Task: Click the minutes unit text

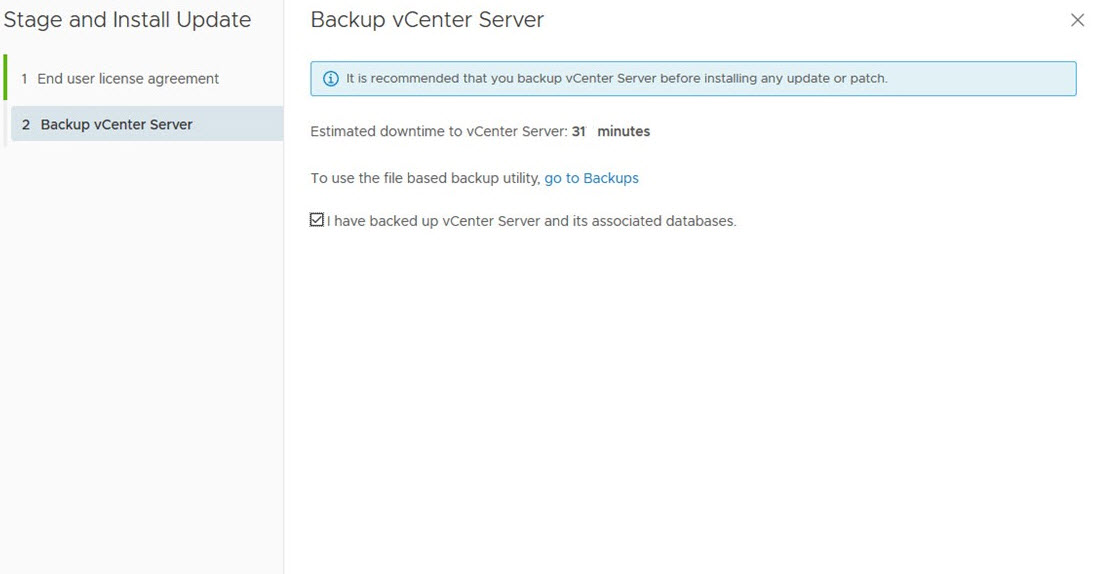Action: (x=623, y=132)
